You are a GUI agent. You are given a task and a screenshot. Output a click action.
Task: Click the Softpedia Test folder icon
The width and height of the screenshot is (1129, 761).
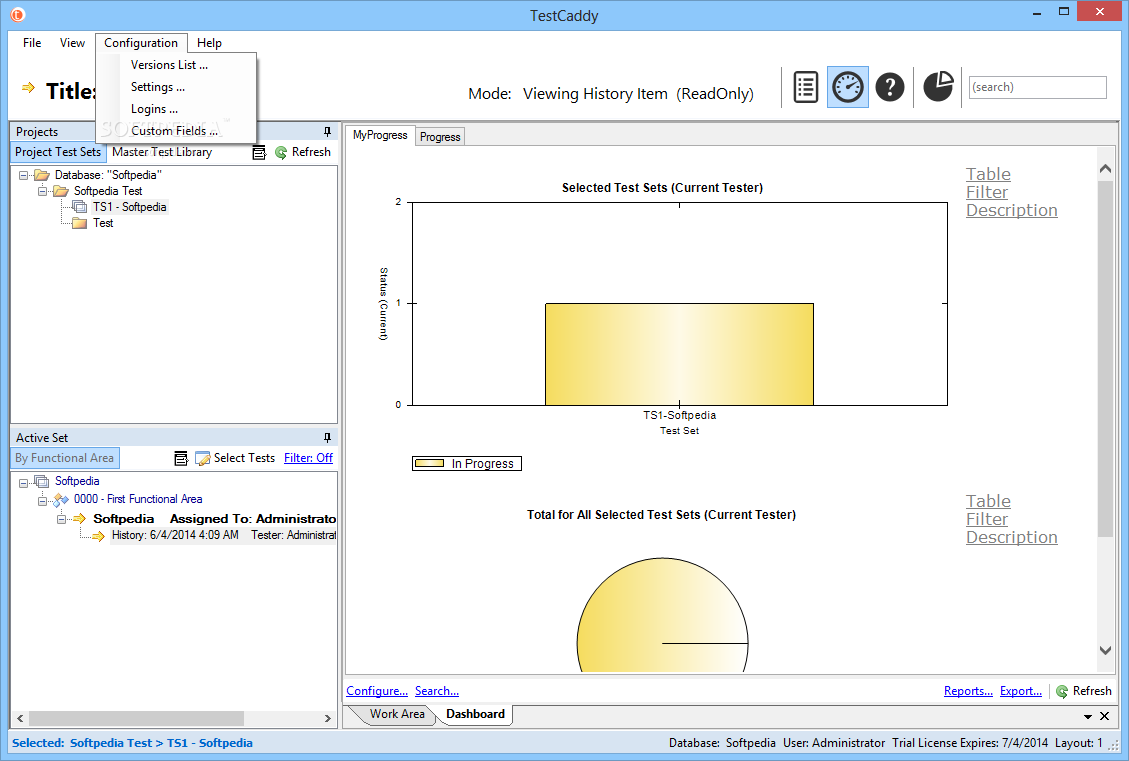click(x=60, y=191)
